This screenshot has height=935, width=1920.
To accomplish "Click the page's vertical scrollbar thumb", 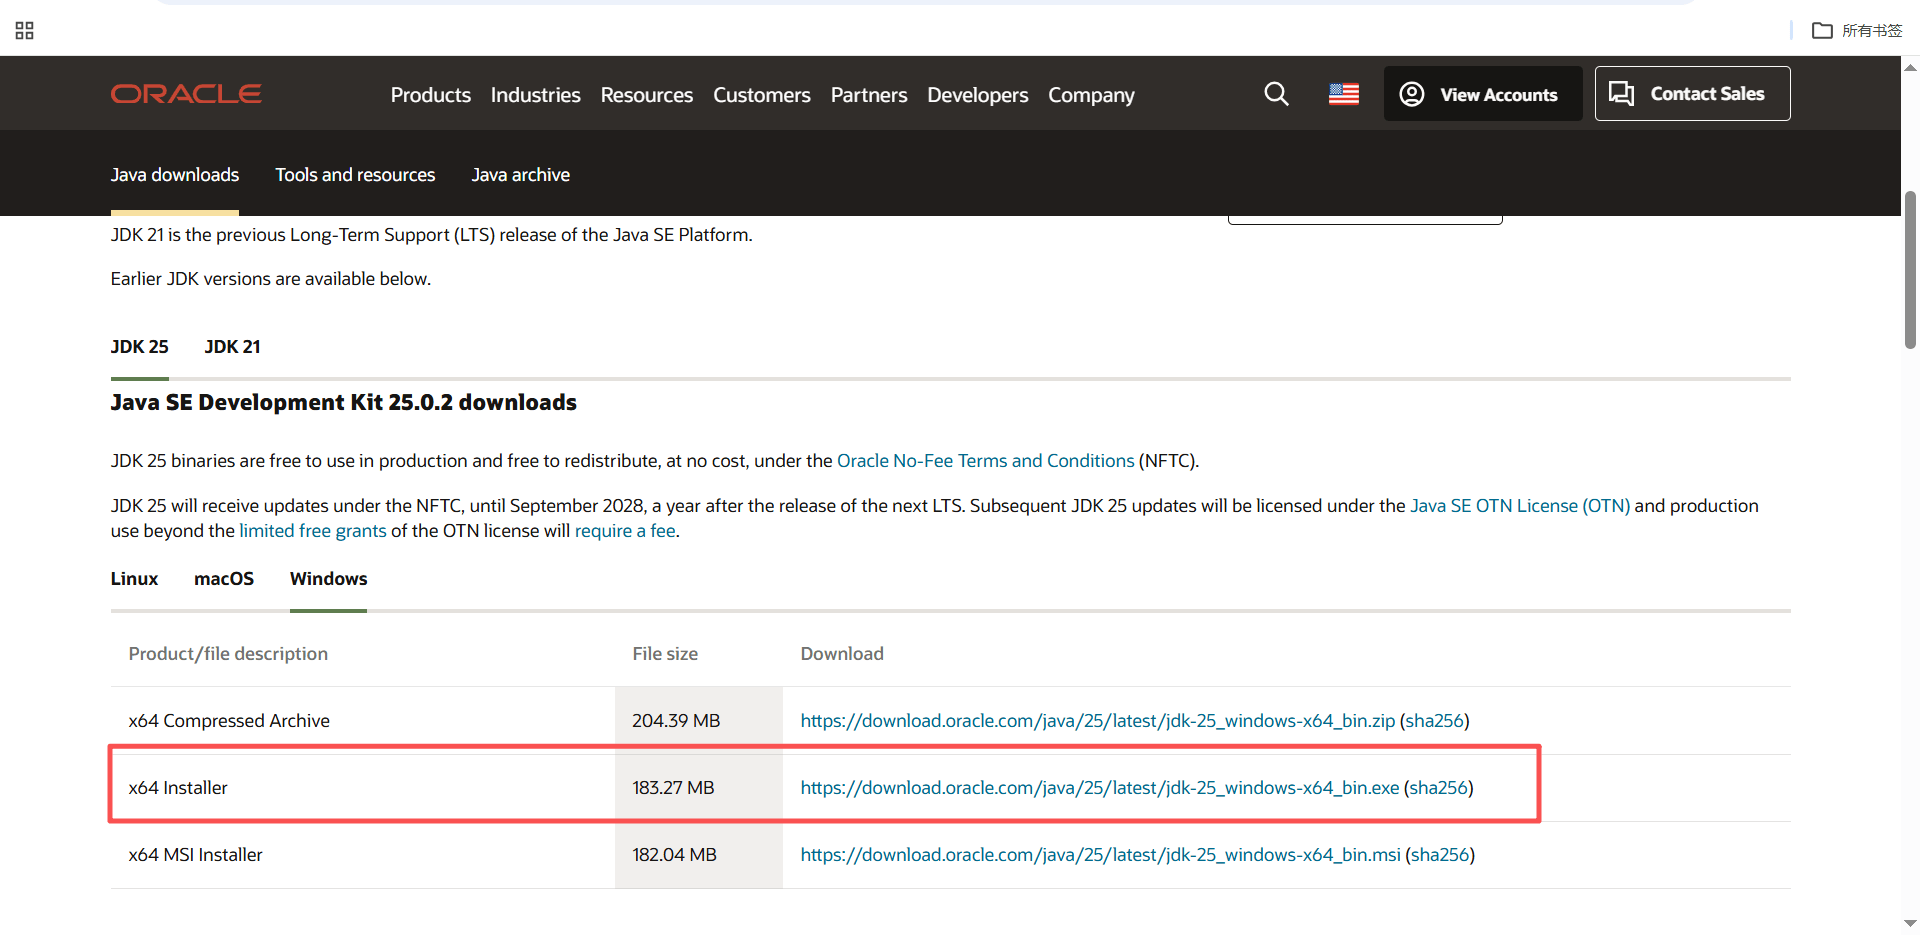I will (x=1910, y=270).
